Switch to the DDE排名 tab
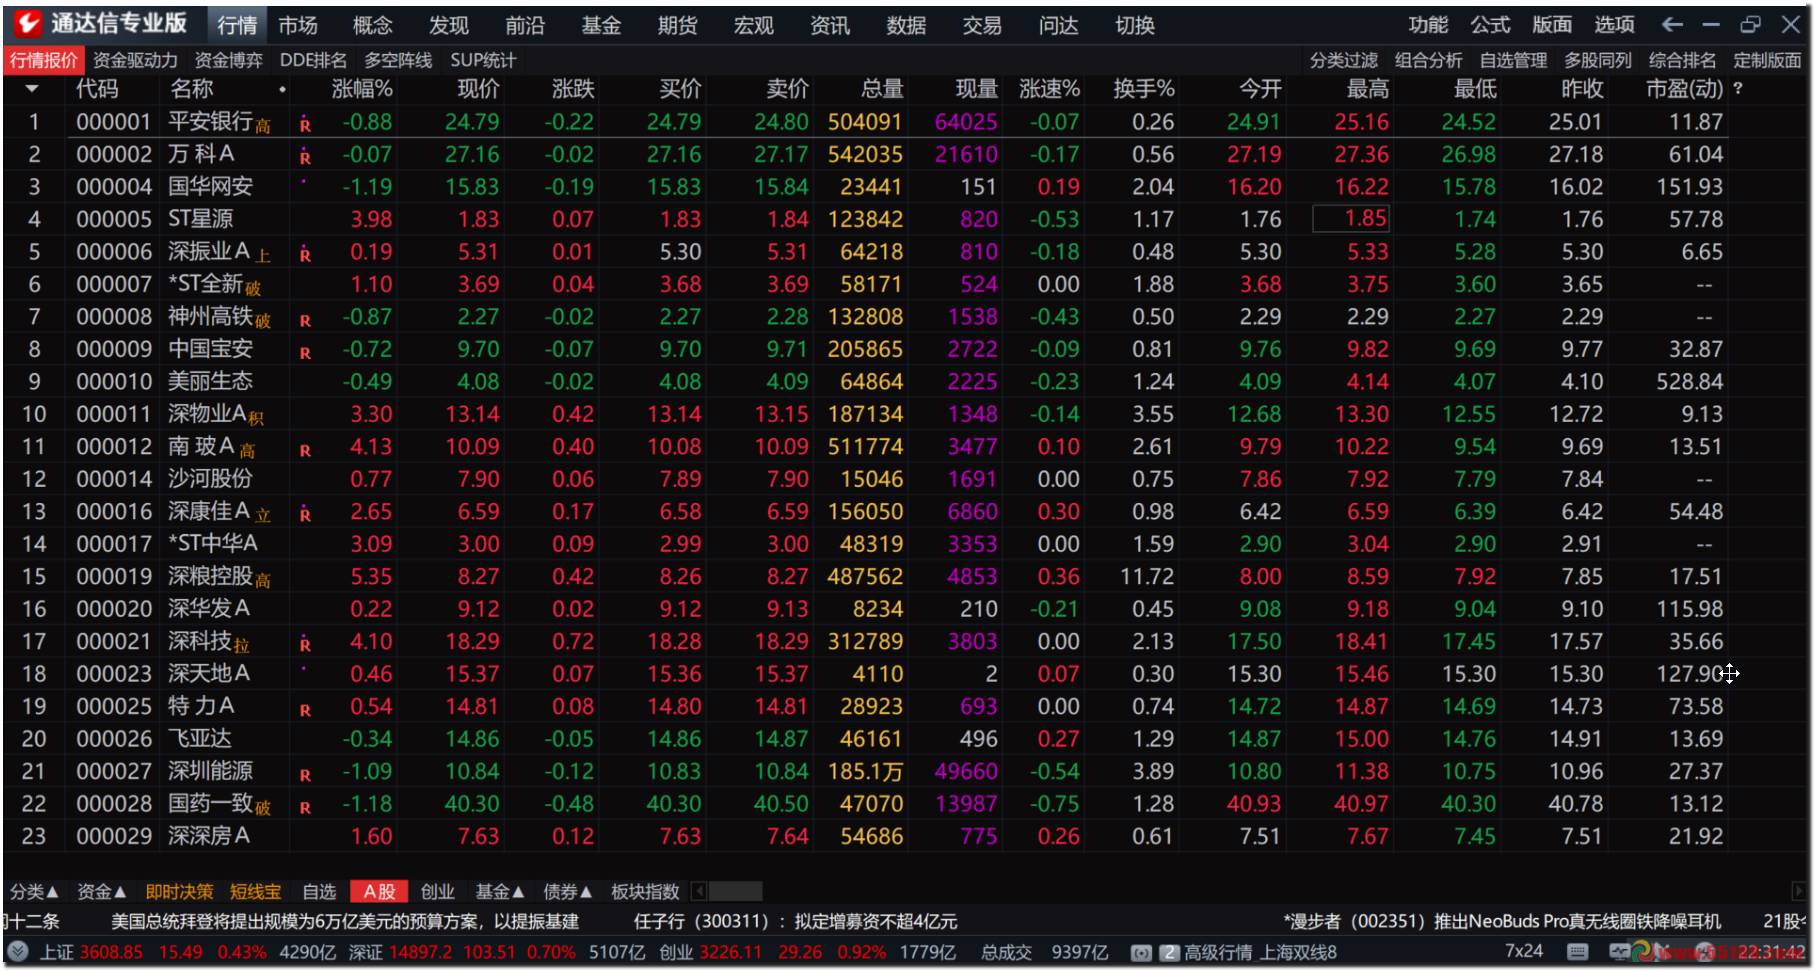The width and height of the screenshot is (1816, 971). click(x=313, y=60)
